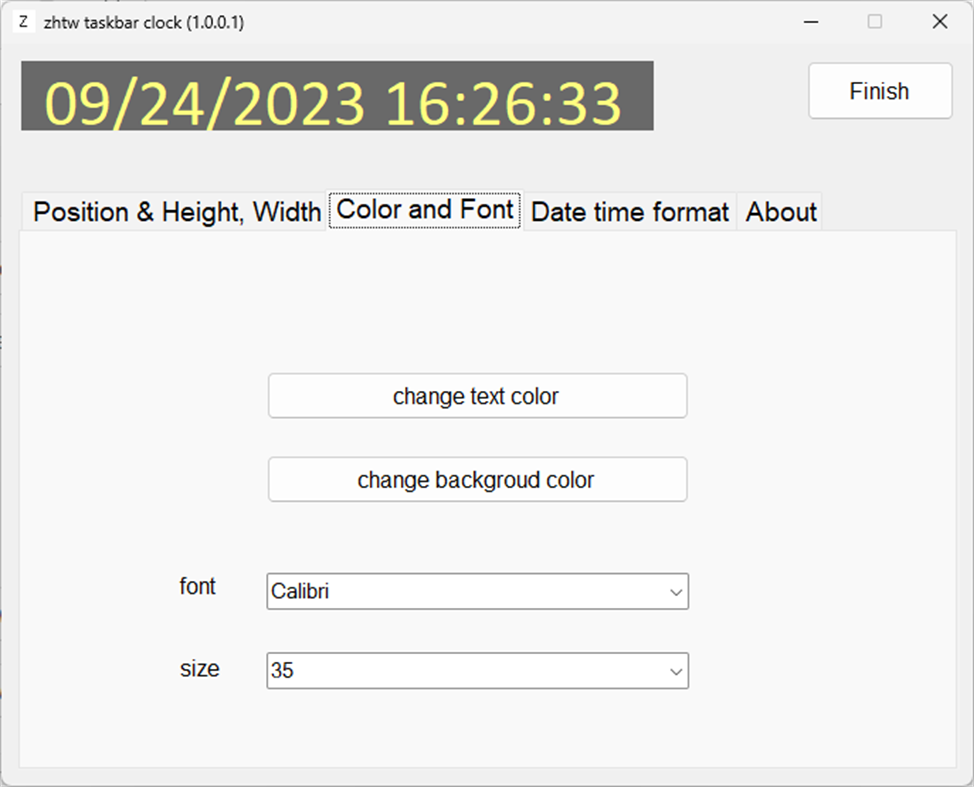Click gray background of the clock preview
This screenshot has width=974, height=787.
coord(638,71)
